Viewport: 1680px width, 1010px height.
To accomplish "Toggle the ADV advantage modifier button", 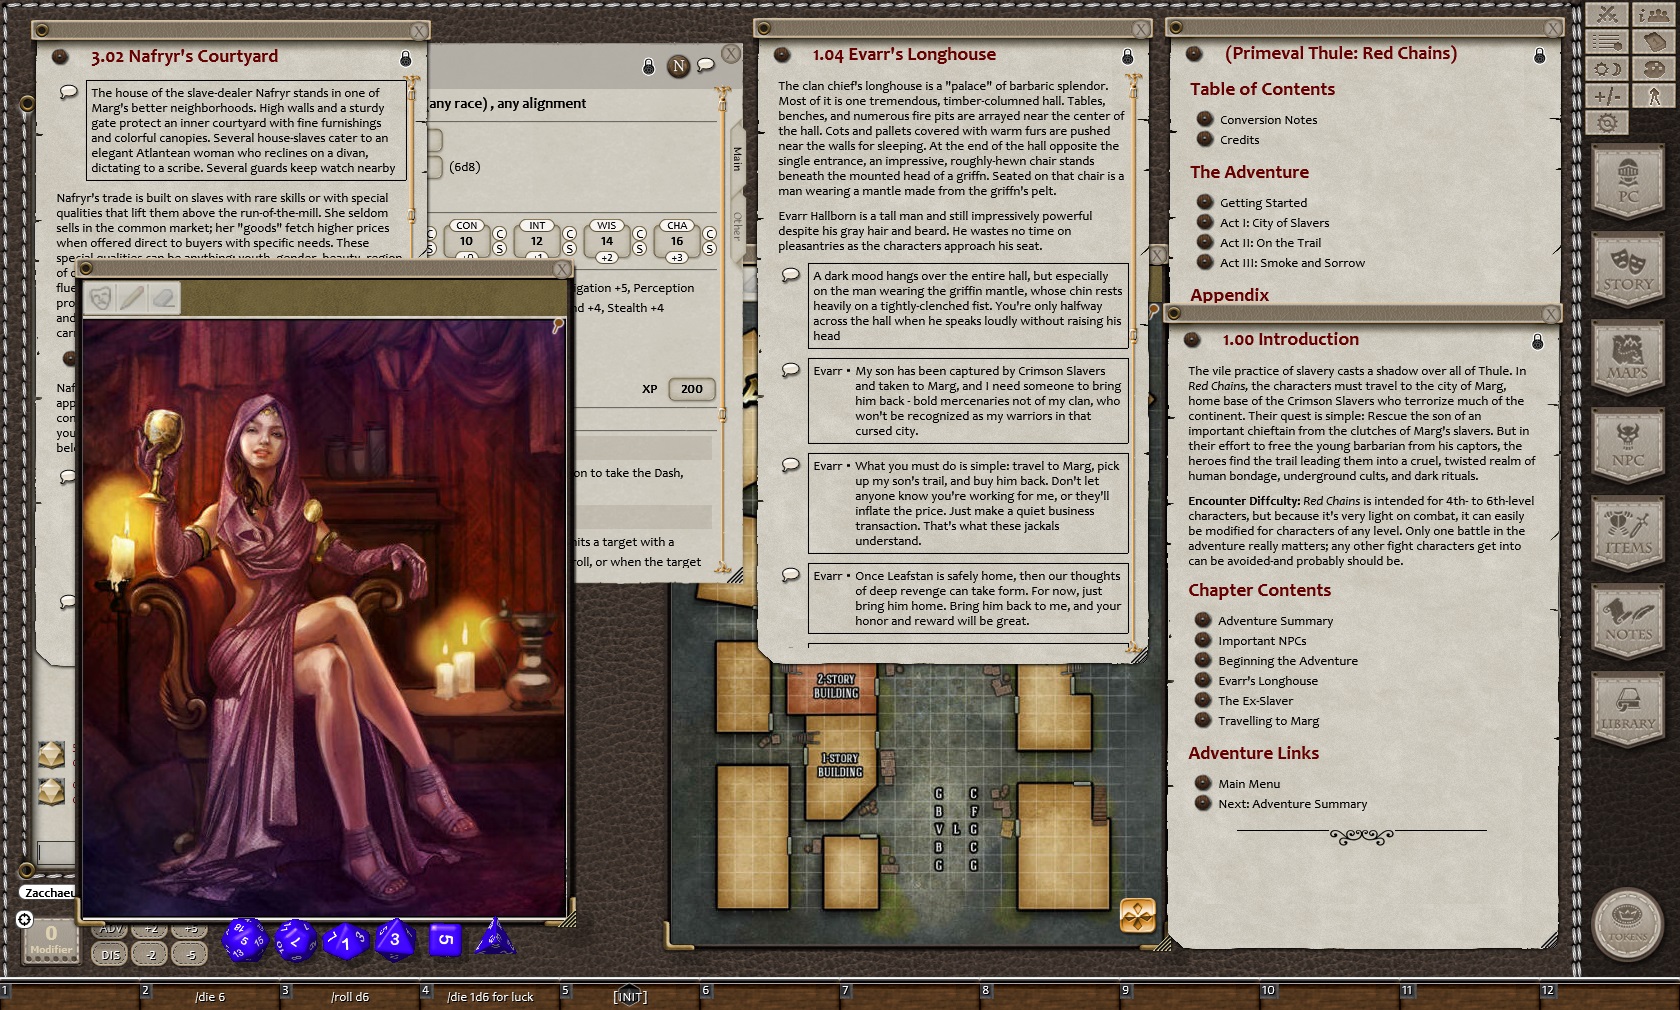I will click(x=110, y=930).
